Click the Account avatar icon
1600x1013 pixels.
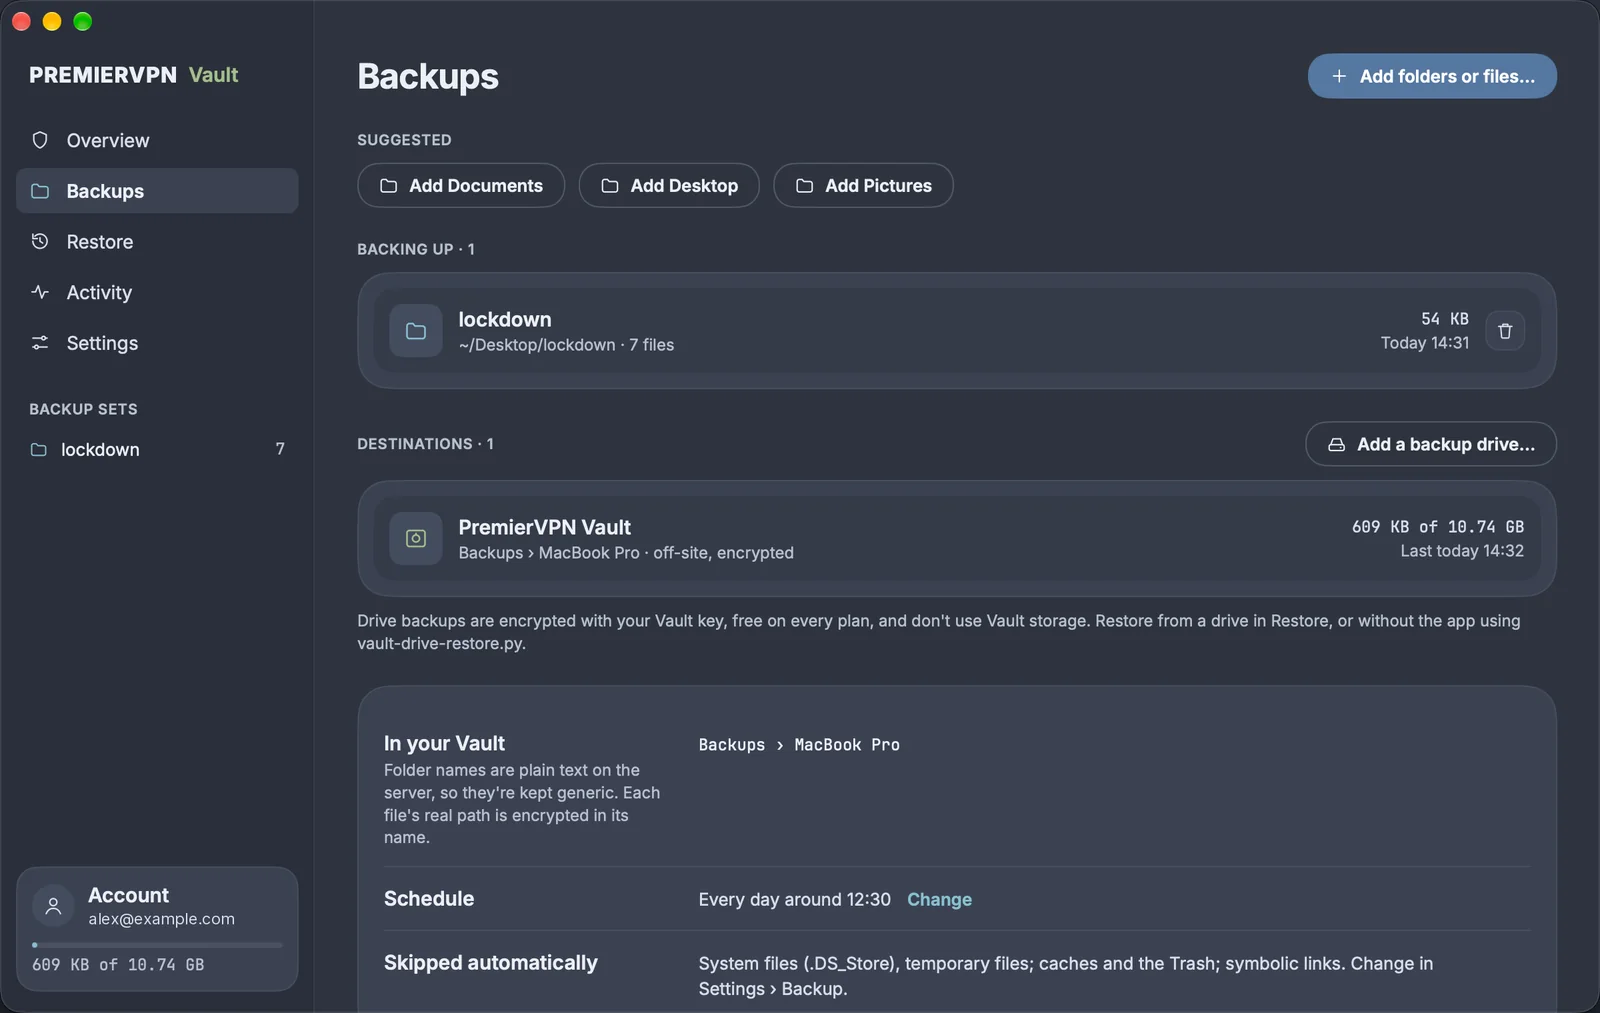tap(54, 906)
